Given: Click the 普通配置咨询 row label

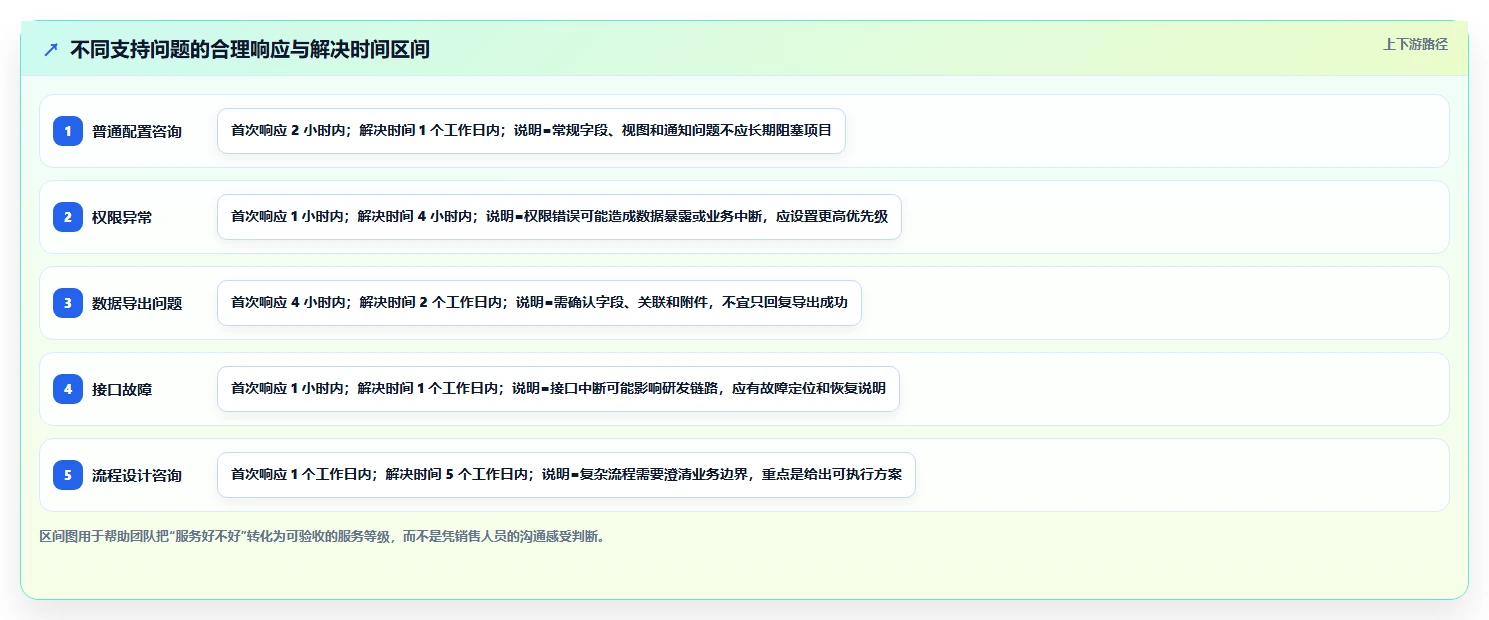Looking at the screenshot, I should click(137, 131).
